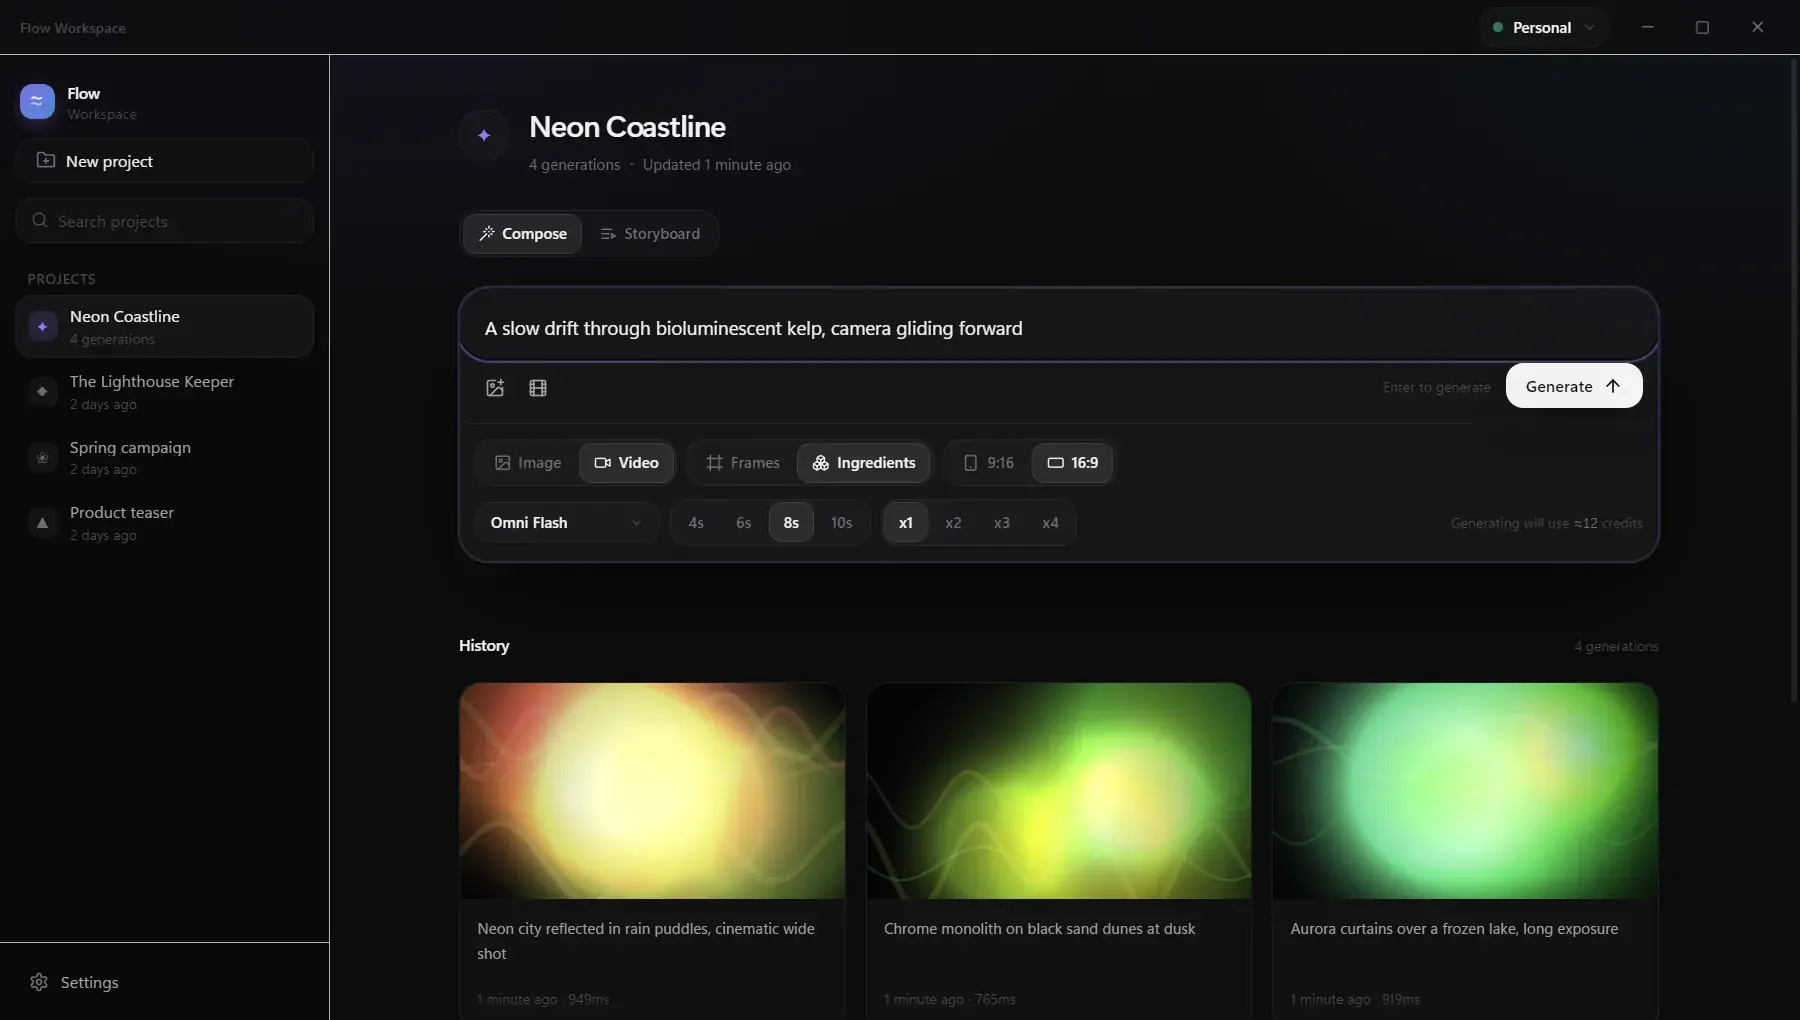This screenshot has width=1800, height=1020.
Task: Set duration to 4s
Action: pos(696,523)
